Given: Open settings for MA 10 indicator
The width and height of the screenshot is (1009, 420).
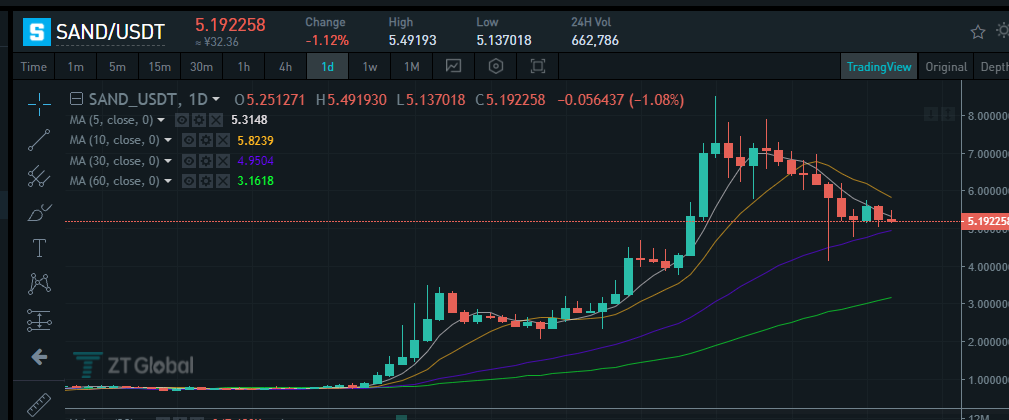Looking at the screenshot, I should (206, 140).
